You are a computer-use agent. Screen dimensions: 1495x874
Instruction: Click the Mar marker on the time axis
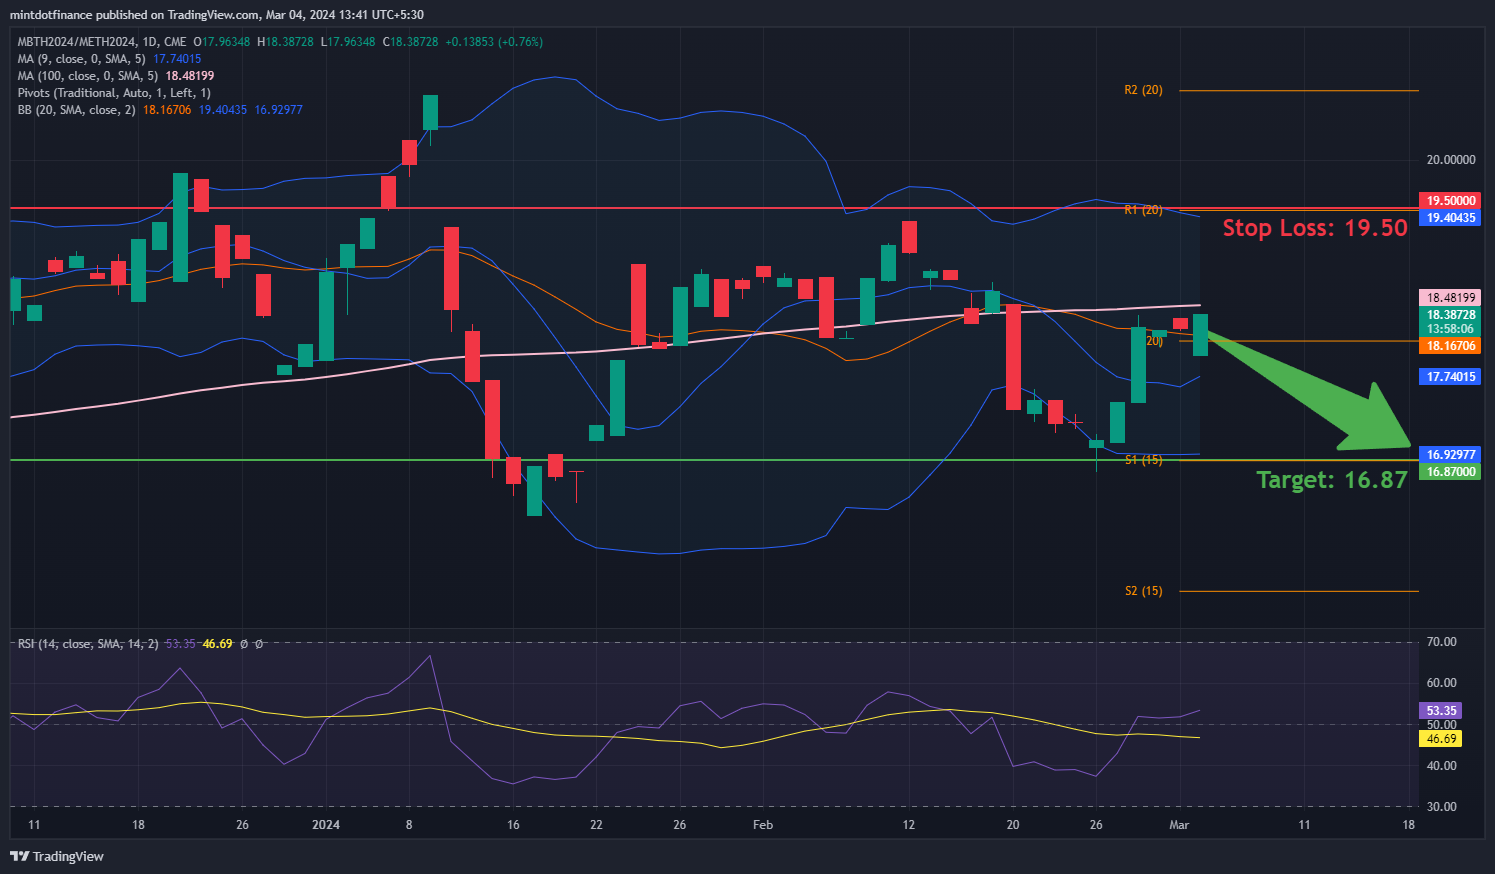pos(1179,825)
